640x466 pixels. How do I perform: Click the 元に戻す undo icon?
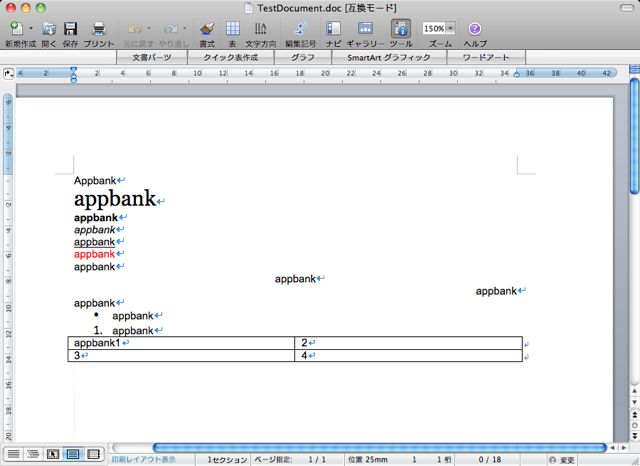135,29
